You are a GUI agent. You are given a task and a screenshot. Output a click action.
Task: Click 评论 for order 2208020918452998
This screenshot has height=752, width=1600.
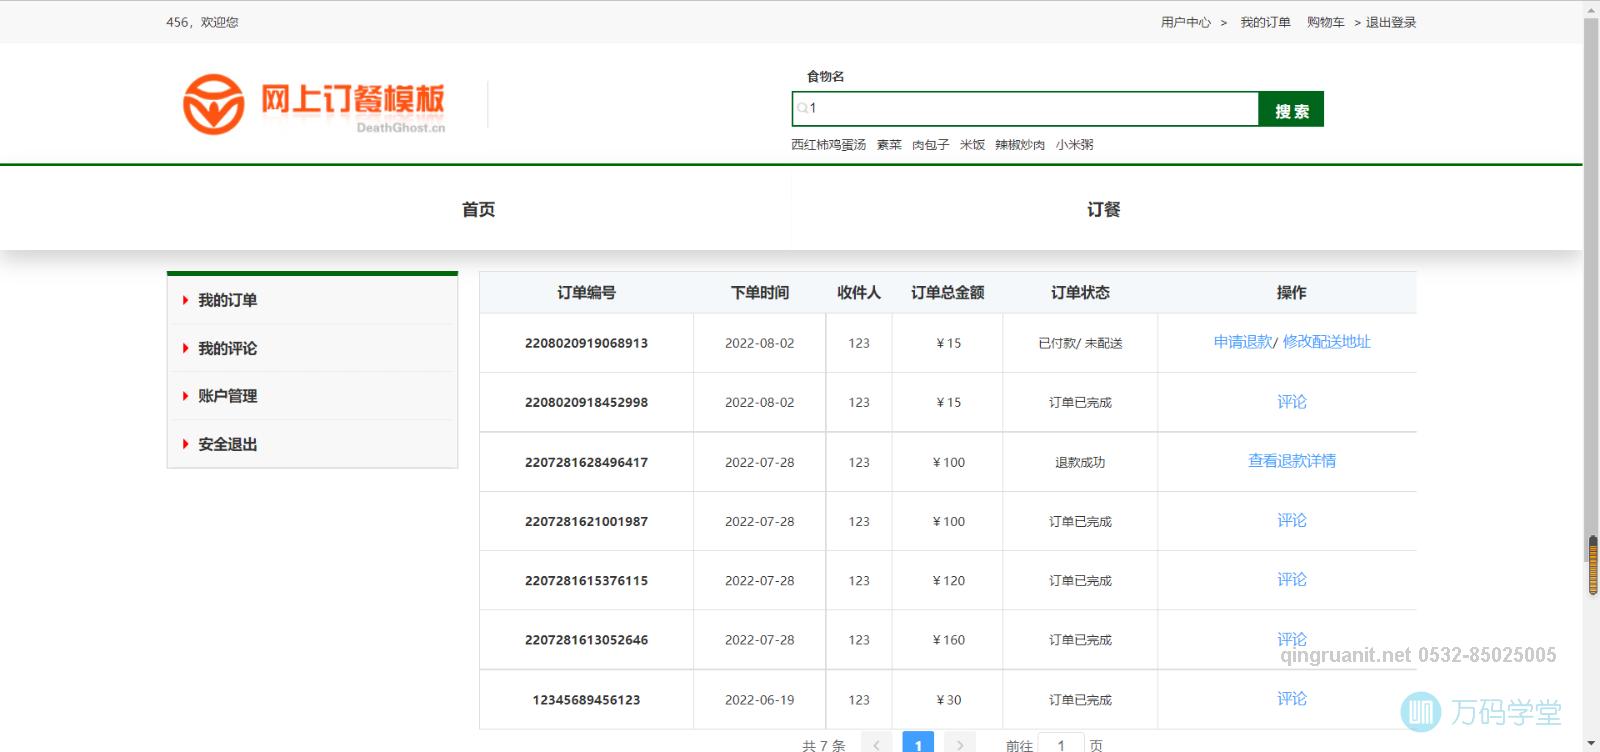click(1292, 402)
